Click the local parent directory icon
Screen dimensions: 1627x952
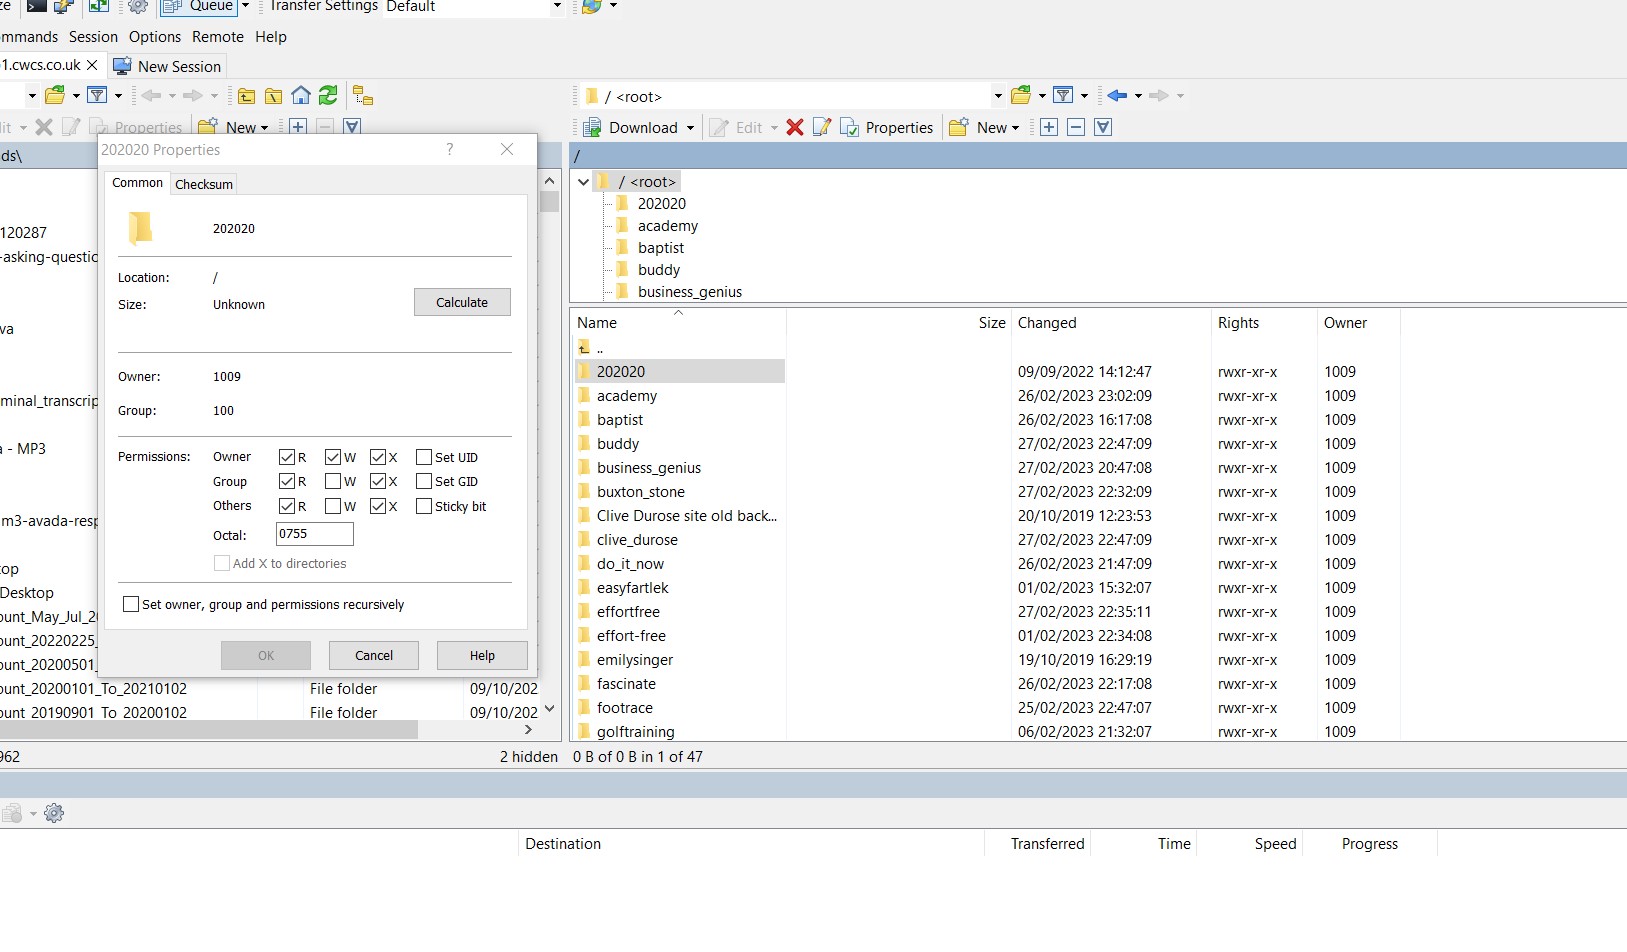coord(246,96)
